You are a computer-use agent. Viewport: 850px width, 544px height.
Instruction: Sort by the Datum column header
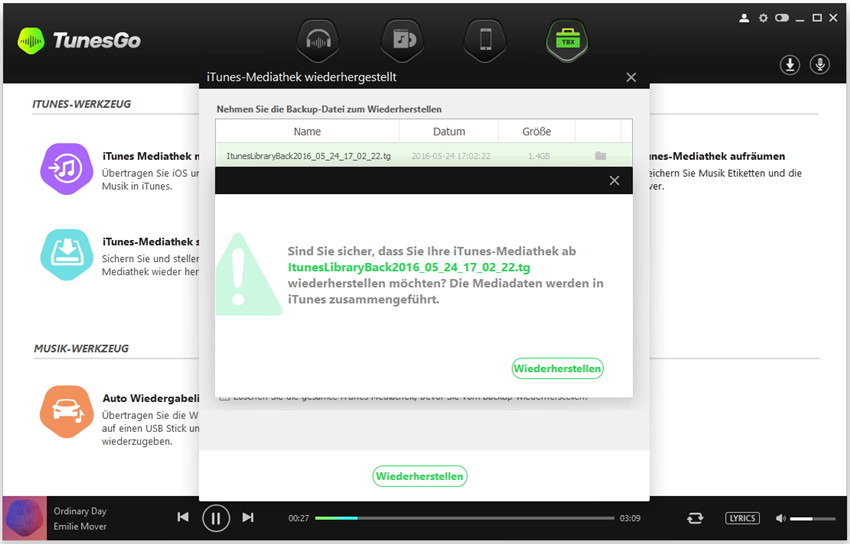pos(449,132)
